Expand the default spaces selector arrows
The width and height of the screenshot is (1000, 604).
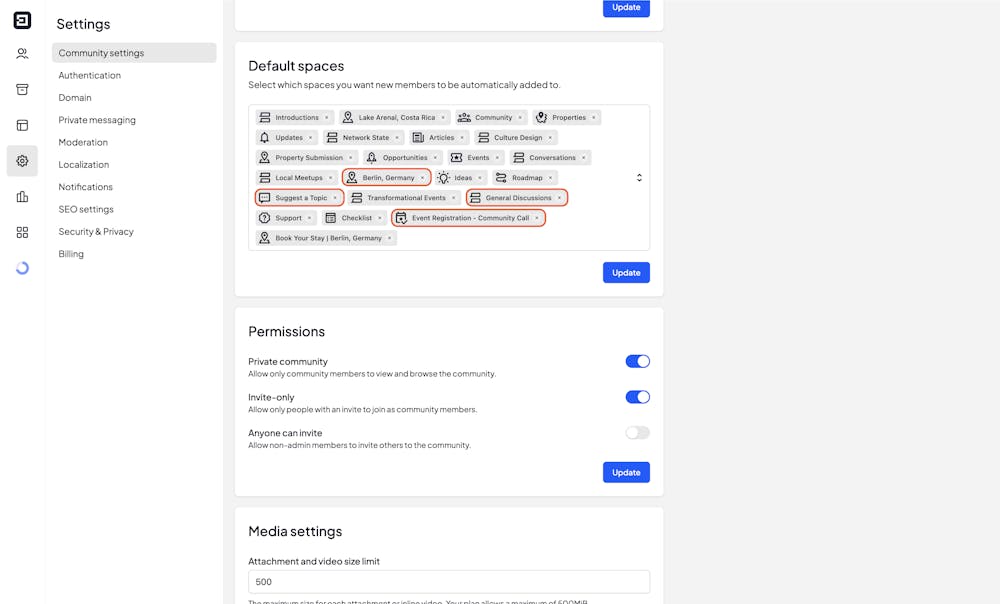tap(639, 178)
